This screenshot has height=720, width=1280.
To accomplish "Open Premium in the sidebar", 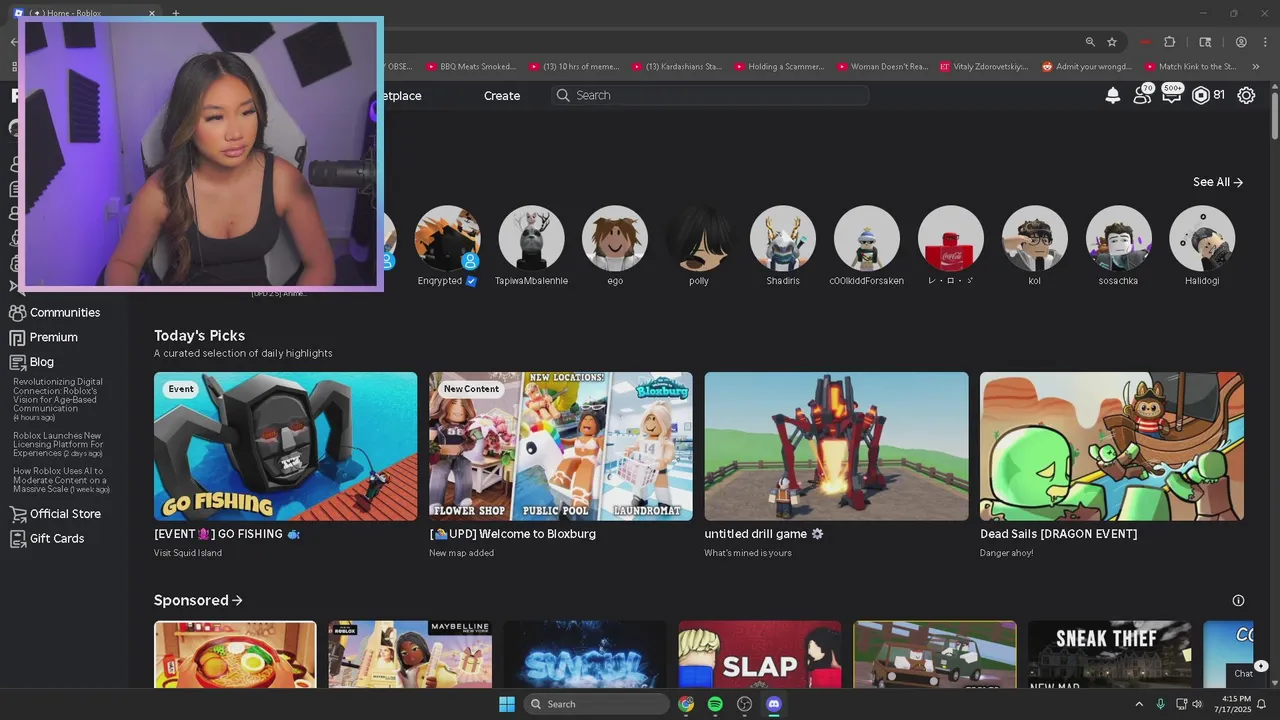I will click(x=54, y=338).
